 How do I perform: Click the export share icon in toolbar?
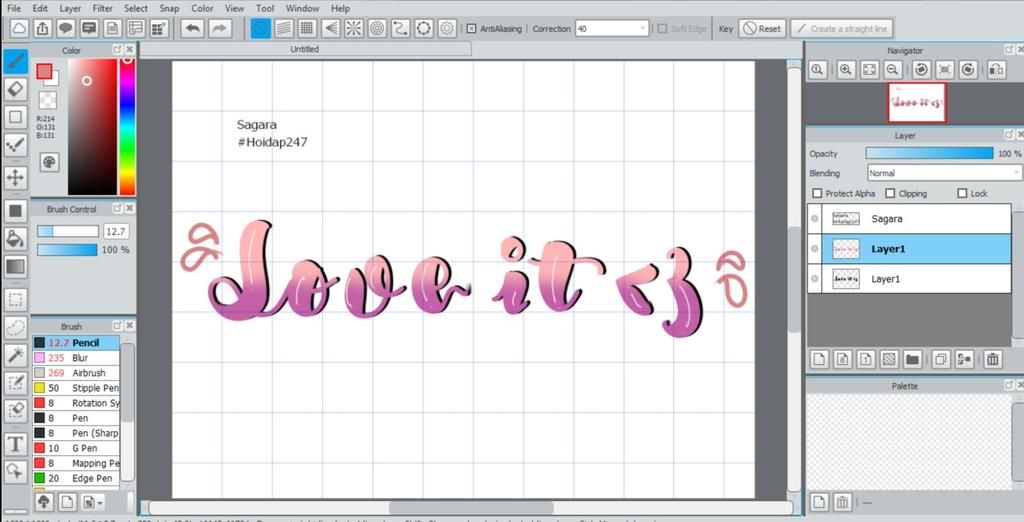[42, 28]
